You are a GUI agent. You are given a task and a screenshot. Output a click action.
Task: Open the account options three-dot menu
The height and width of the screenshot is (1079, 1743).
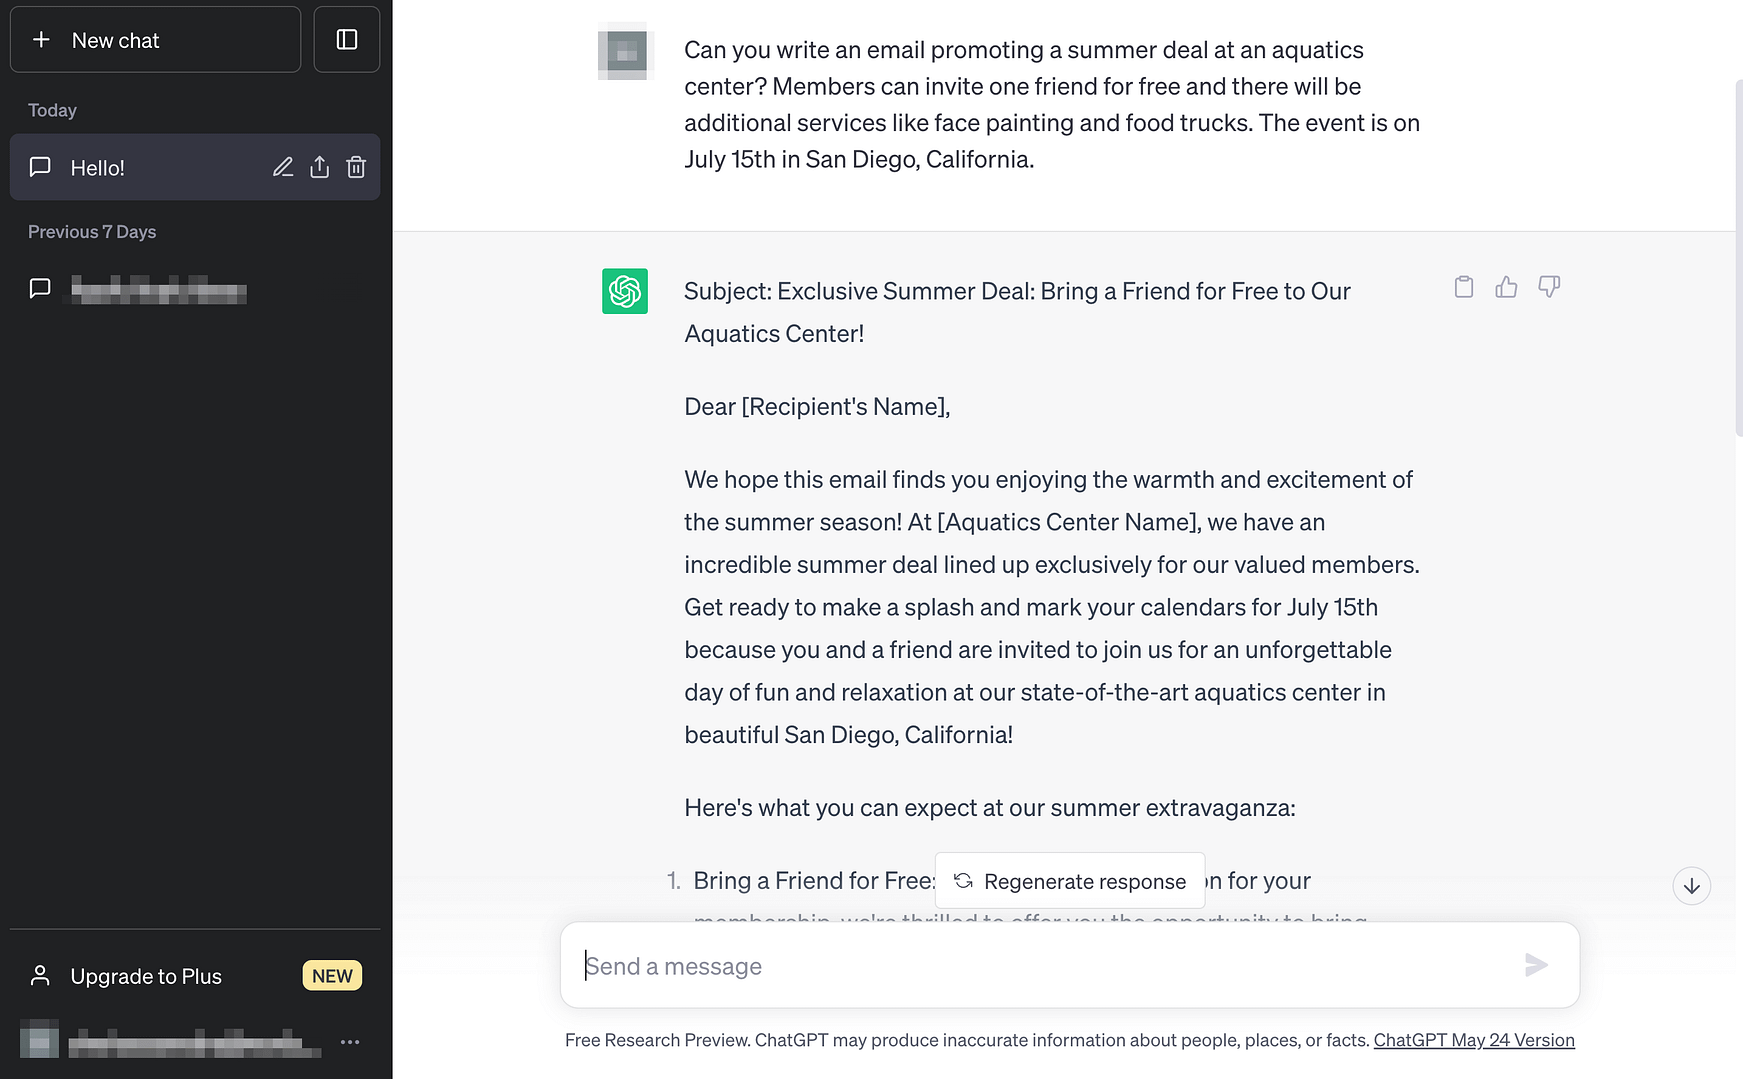pyautogui.click(x=350, y=1042)
